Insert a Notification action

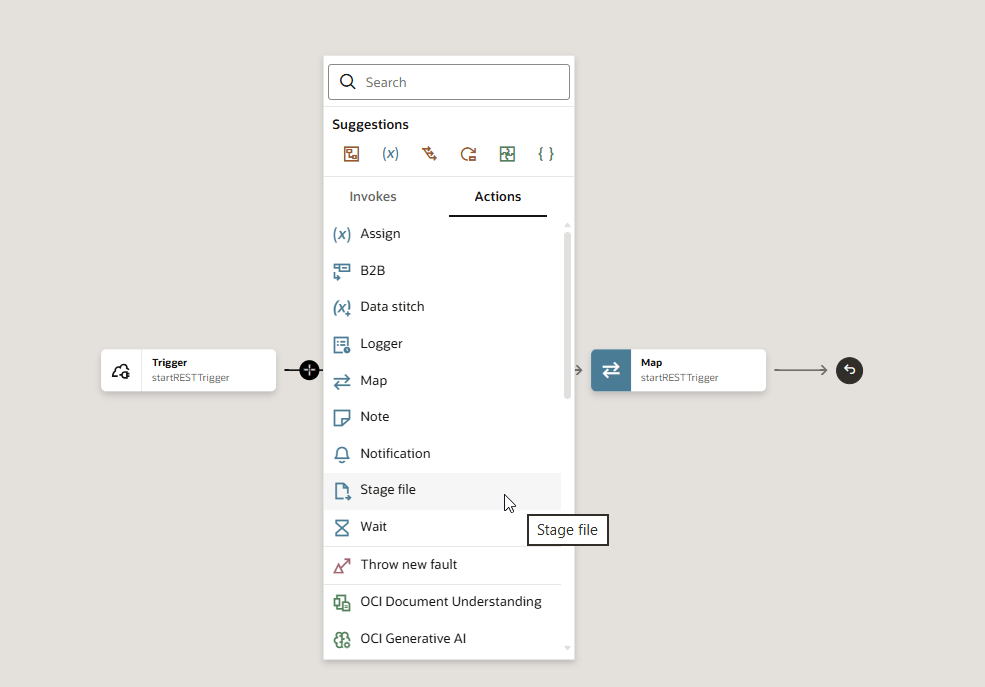coord(395,454)
